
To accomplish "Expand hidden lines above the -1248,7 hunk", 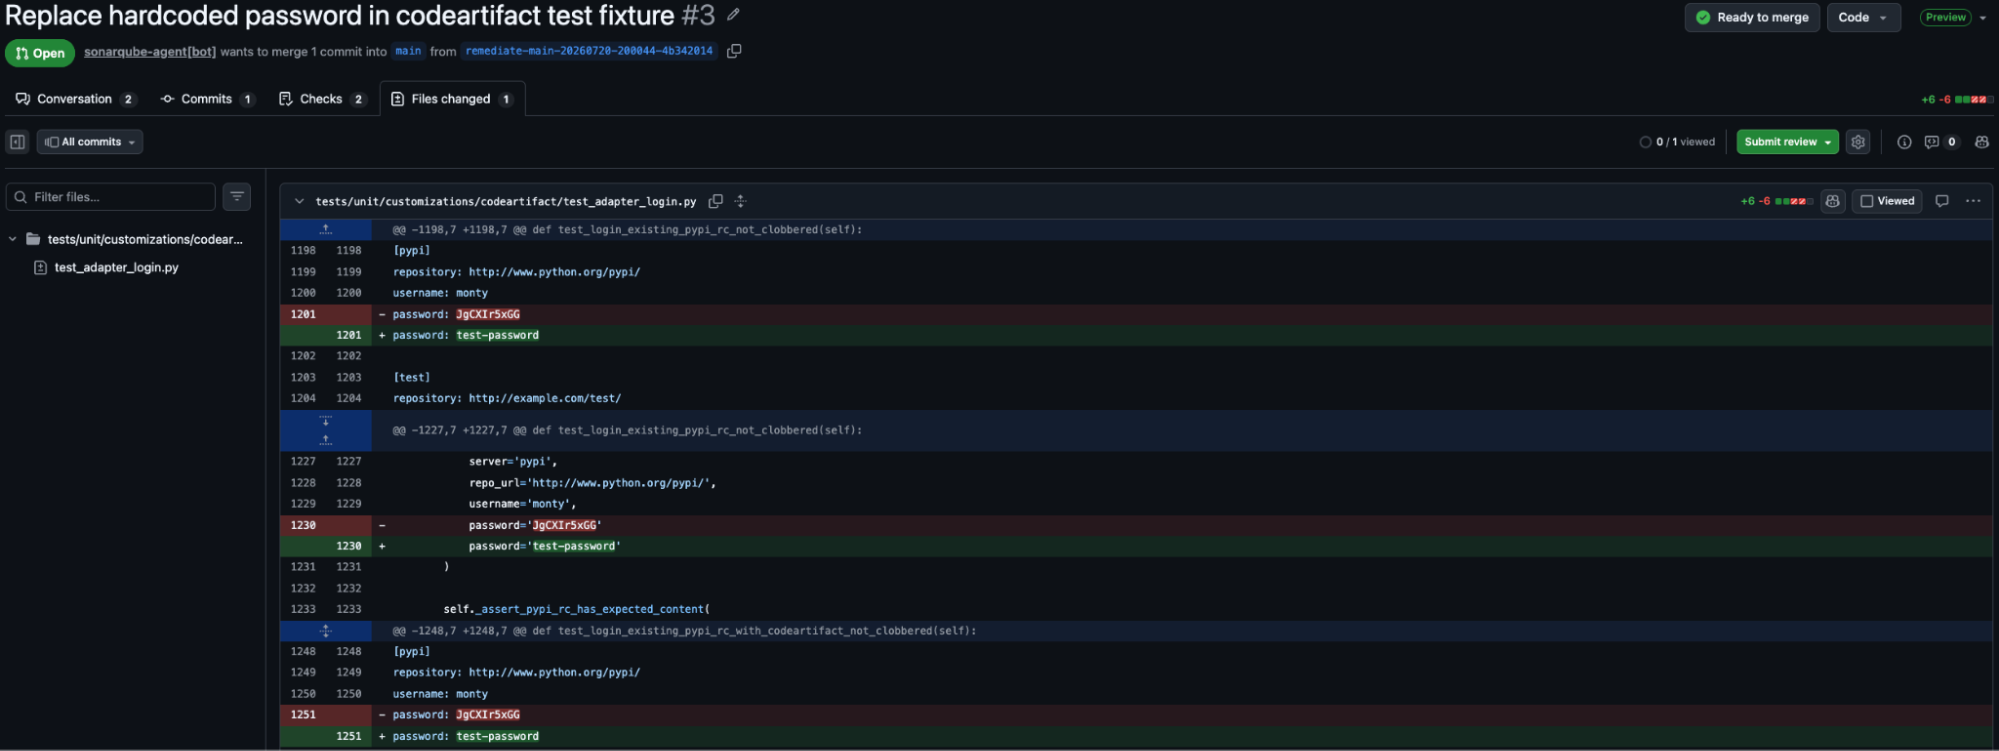I will coord(325,631).
